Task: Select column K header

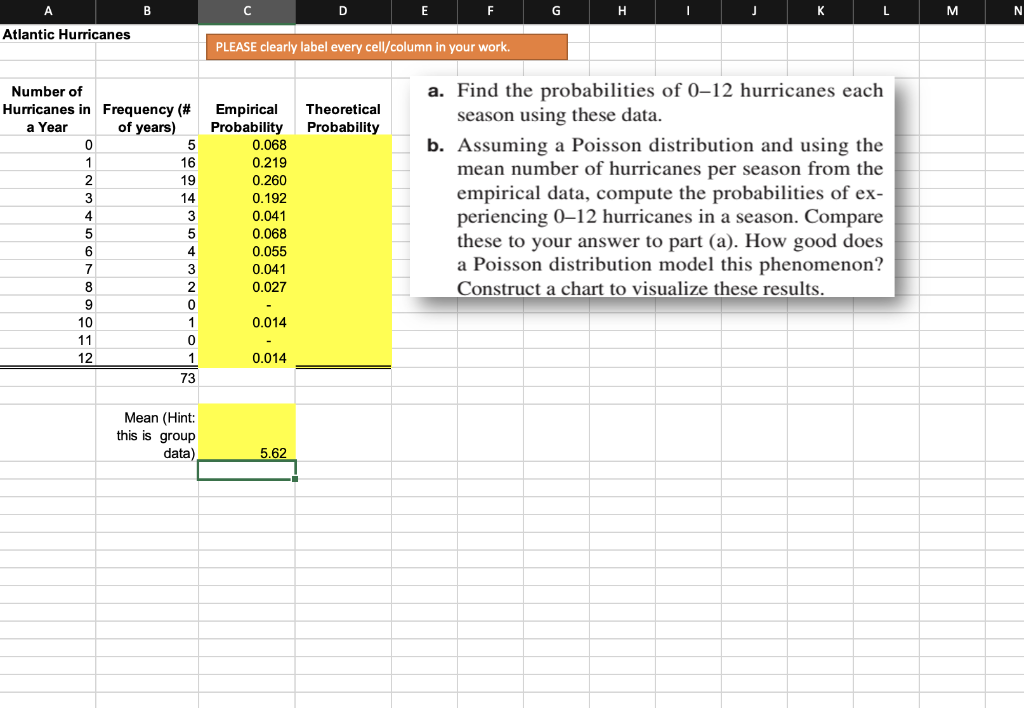Action: pyautogui.click(x=820, y=11)
